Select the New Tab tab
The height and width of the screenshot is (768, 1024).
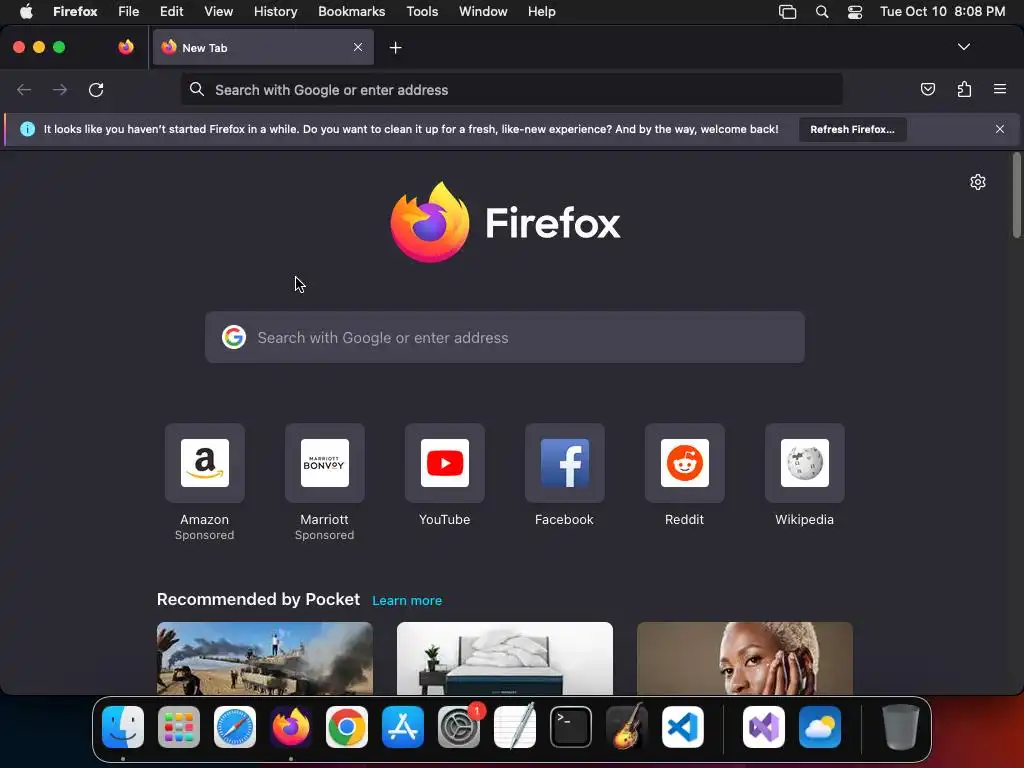pos(263,47)
